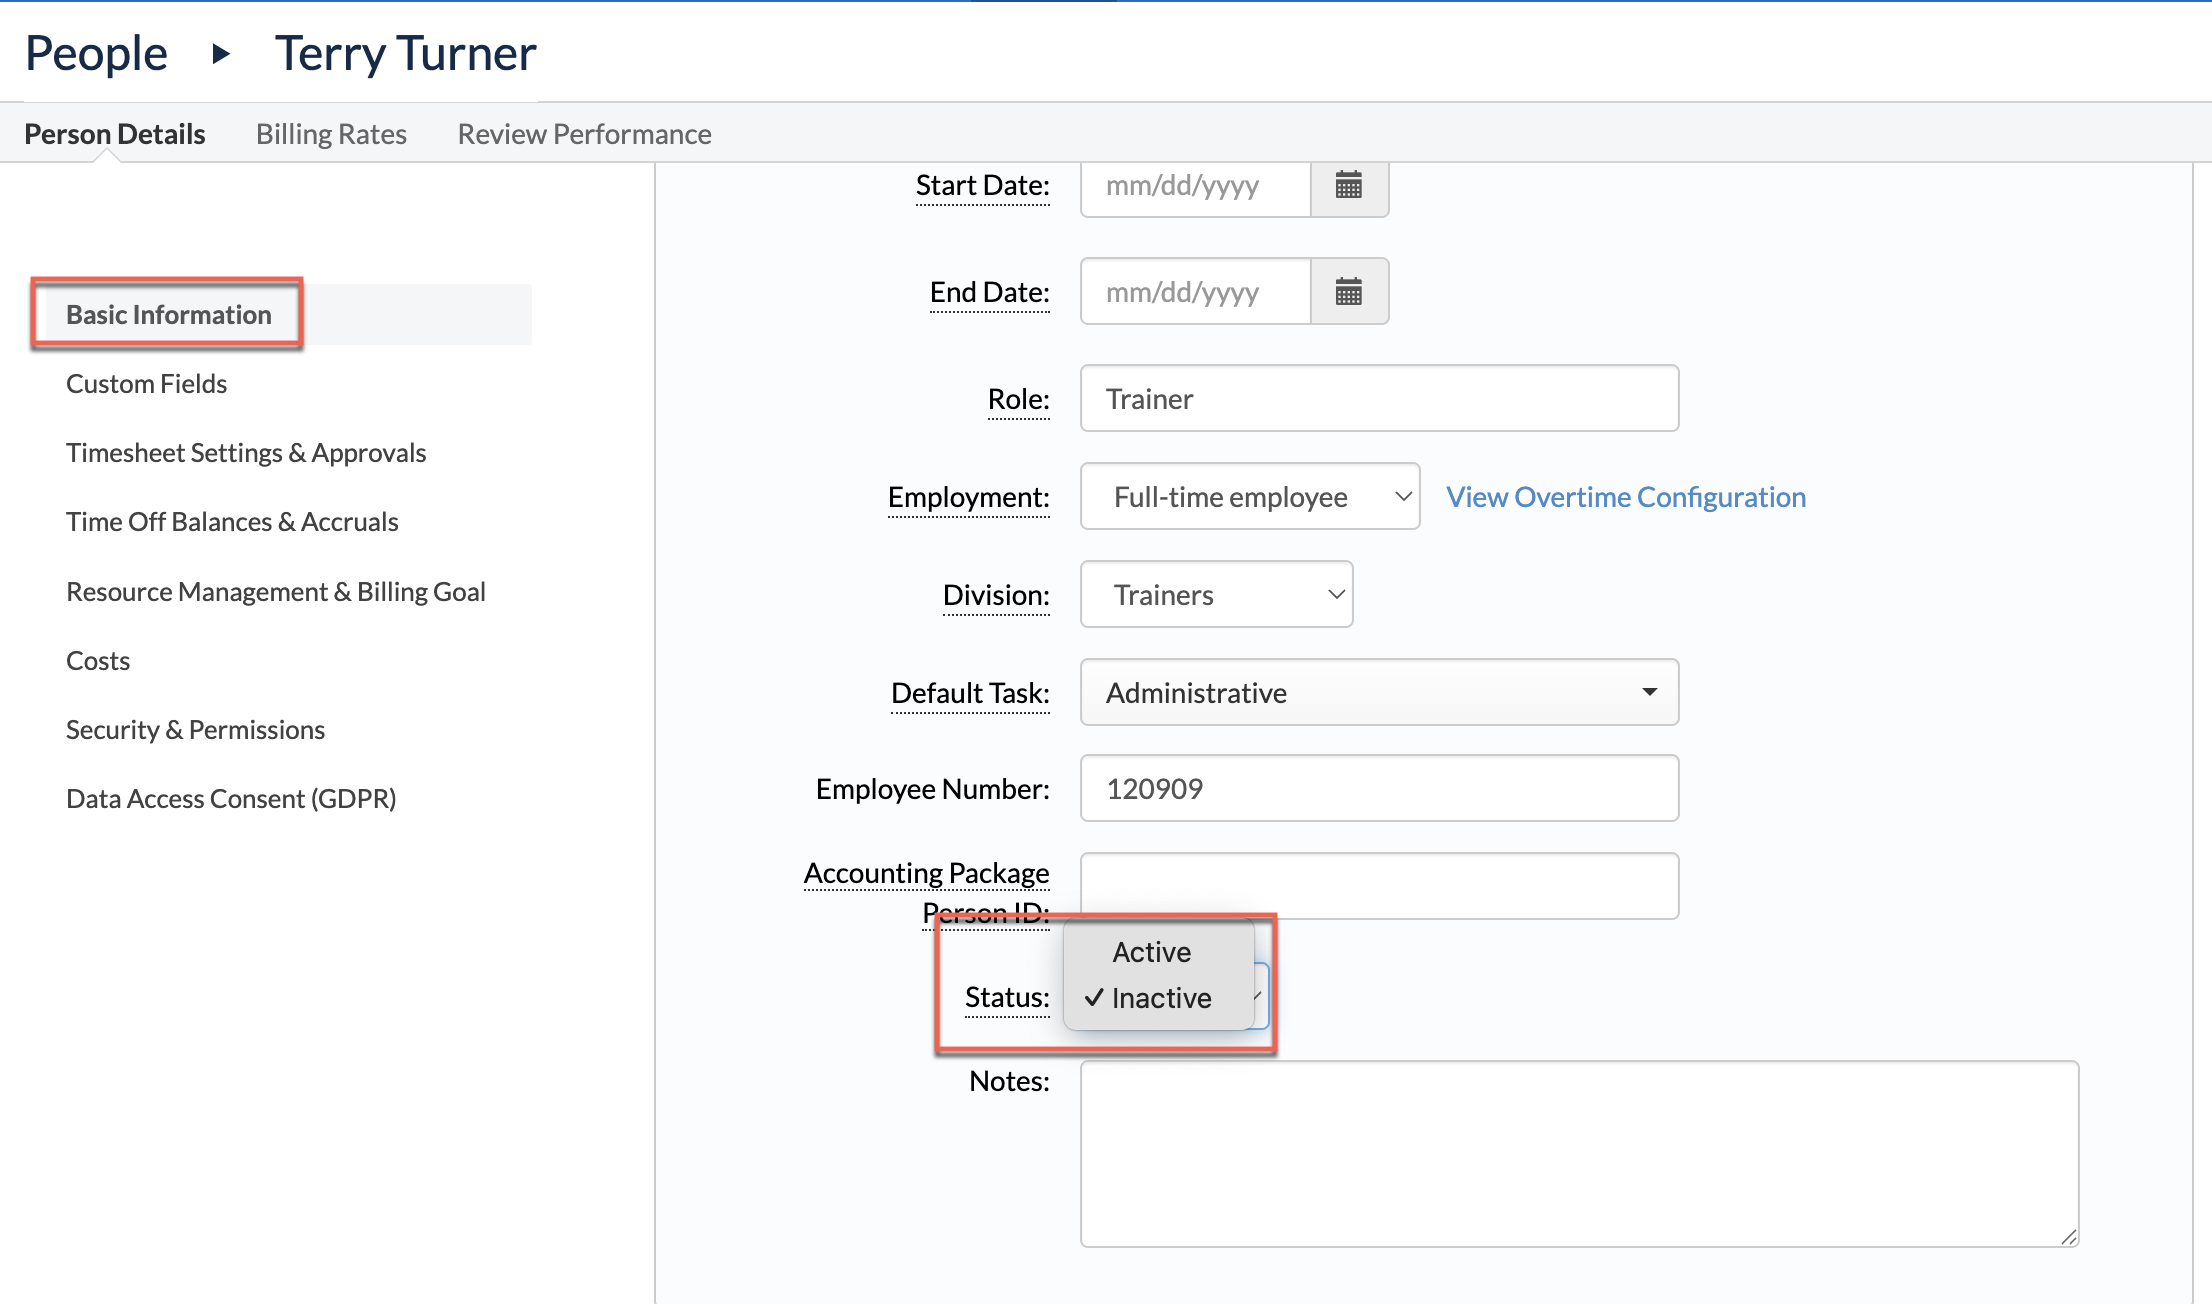This screenshot has width=2212, height=1304.
Task: Open the Division dropdown
Action: tap(1215, 594)
